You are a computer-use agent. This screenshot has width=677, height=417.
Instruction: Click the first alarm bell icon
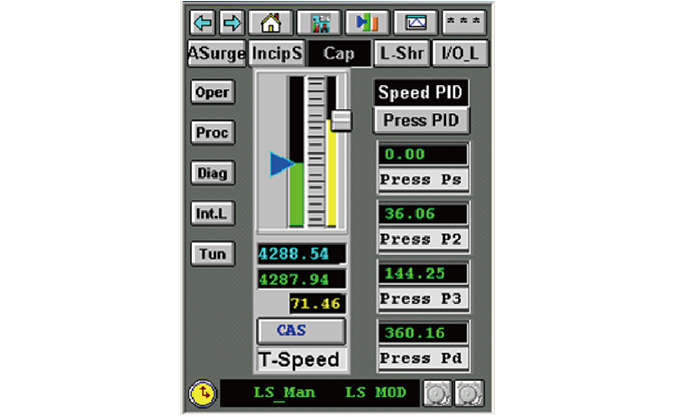click(437, 394)
